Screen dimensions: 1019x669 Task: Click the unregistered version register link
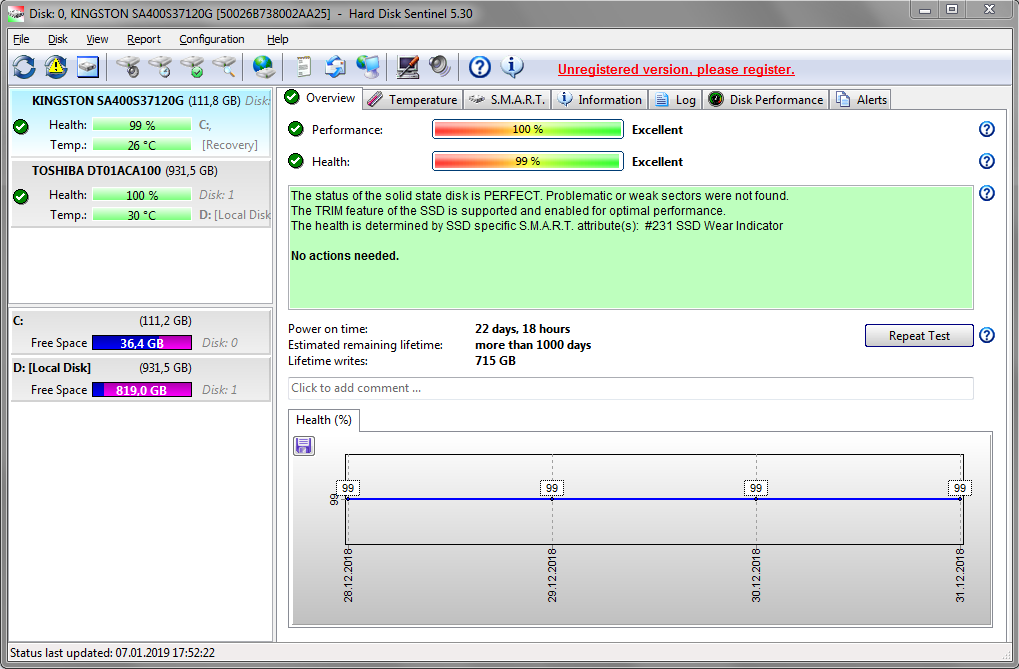tap(676, 69)
